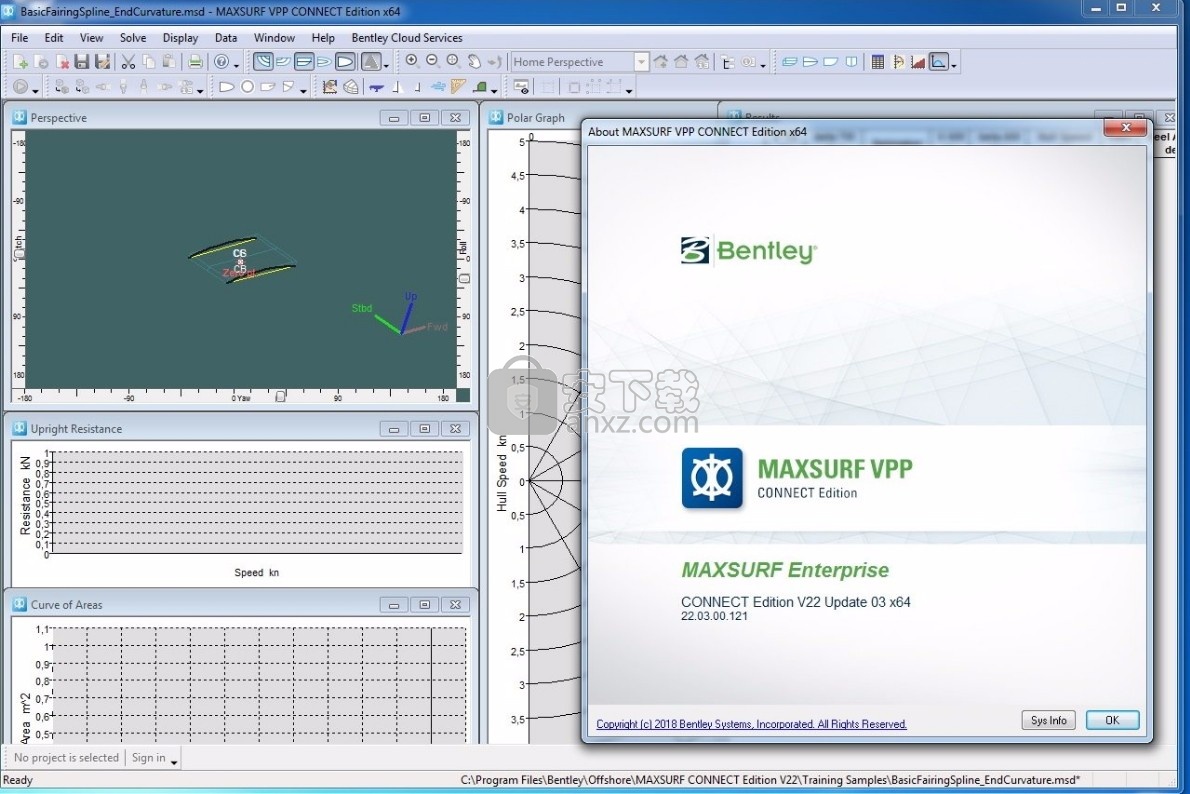Click the Bentley logo in About dialog
The image size is (1190, 794).
748,250
